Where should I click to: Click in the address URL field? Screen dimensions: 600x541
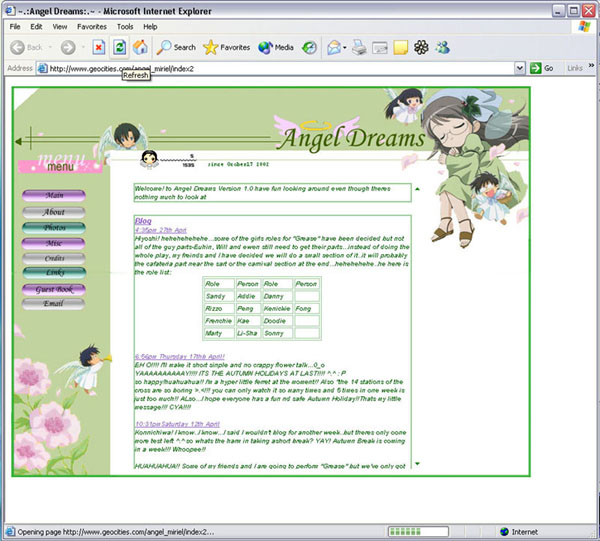click(x=281, y=68)
